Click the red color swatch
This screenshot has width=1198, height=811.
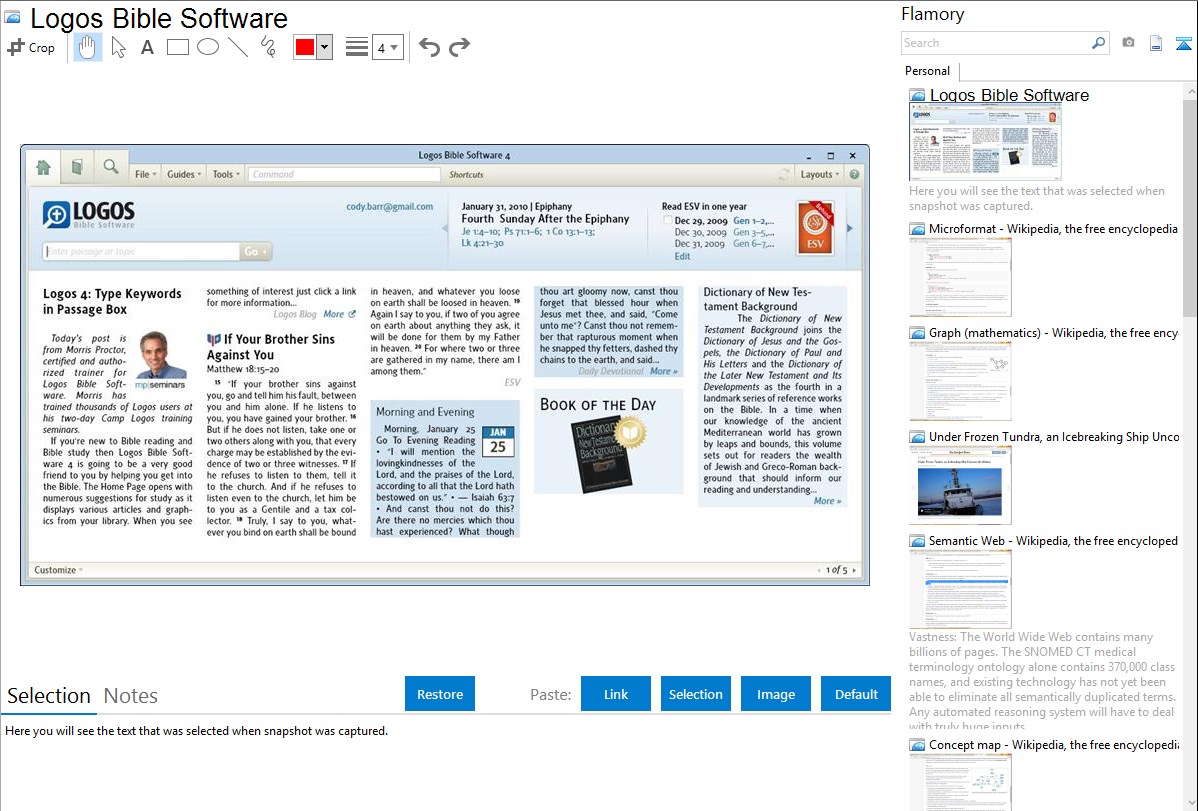[305, 47]
